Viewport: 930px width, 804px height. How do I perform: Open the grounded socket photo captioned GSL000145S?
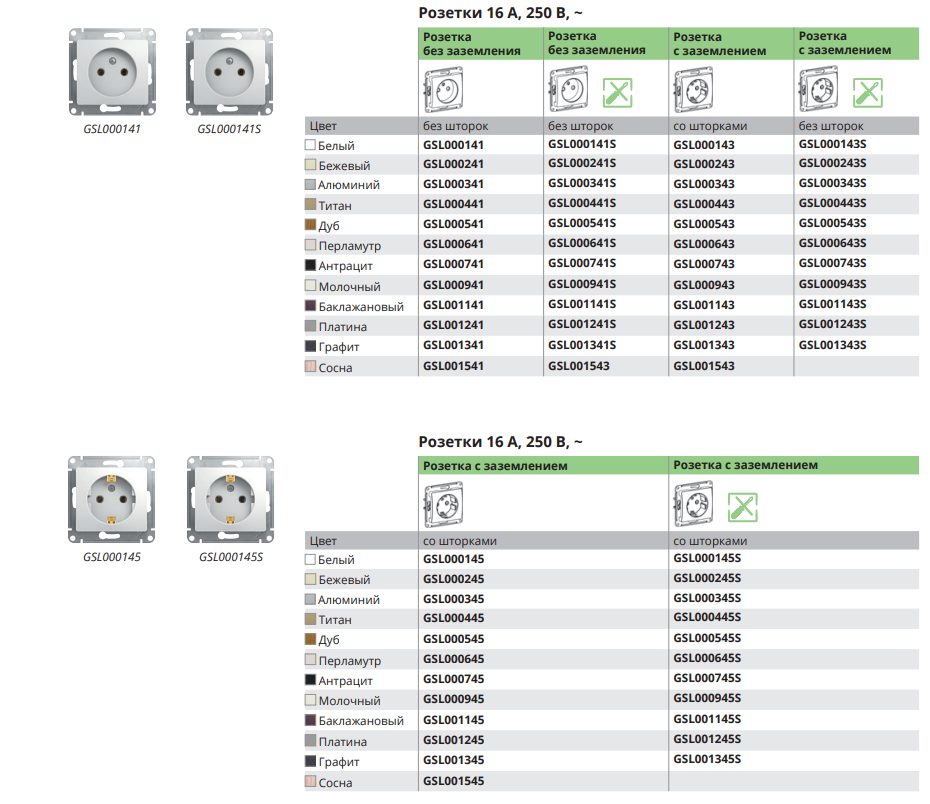click(231, 499)
